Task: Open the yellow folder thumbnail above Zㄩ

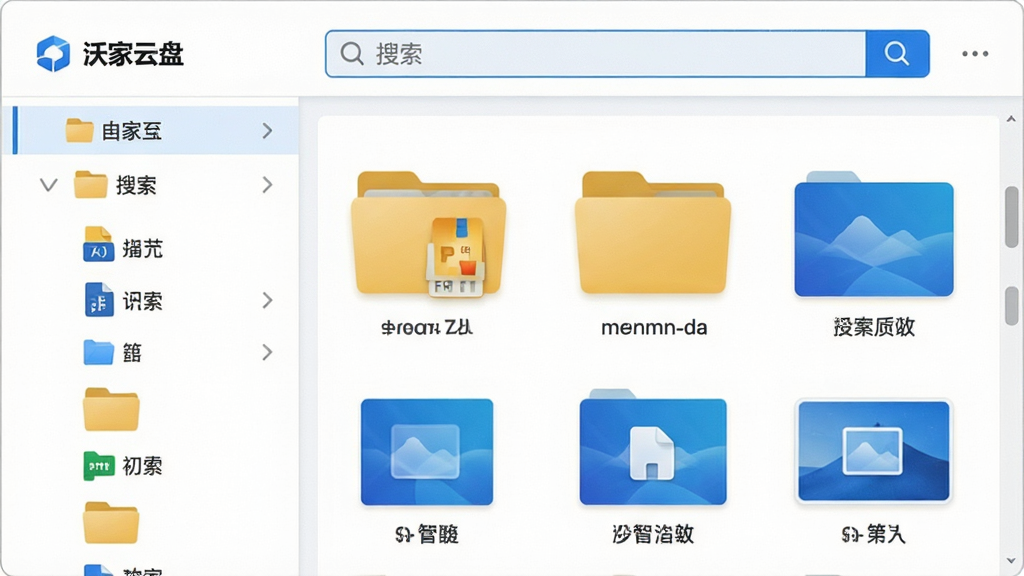Action: click(428, 234)
